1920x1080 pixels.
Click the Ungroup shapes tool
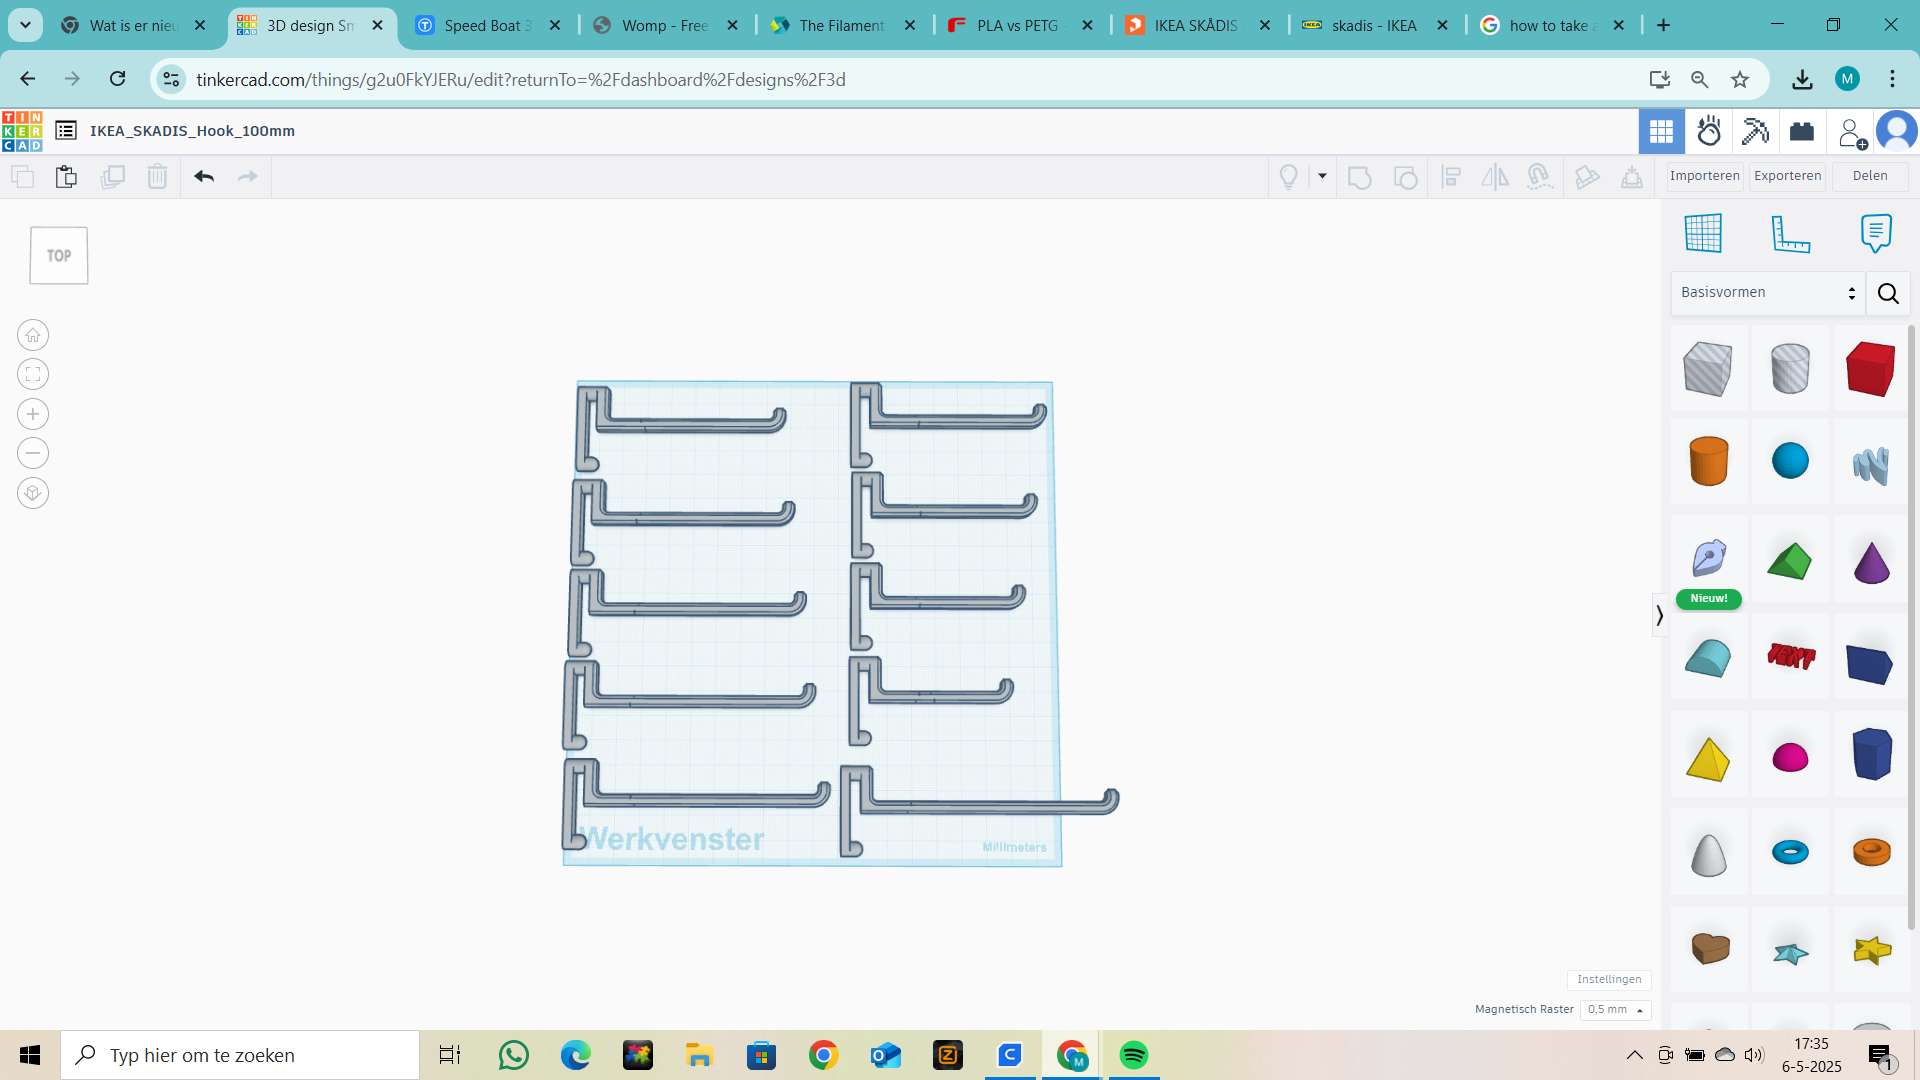coord(1405,178)
